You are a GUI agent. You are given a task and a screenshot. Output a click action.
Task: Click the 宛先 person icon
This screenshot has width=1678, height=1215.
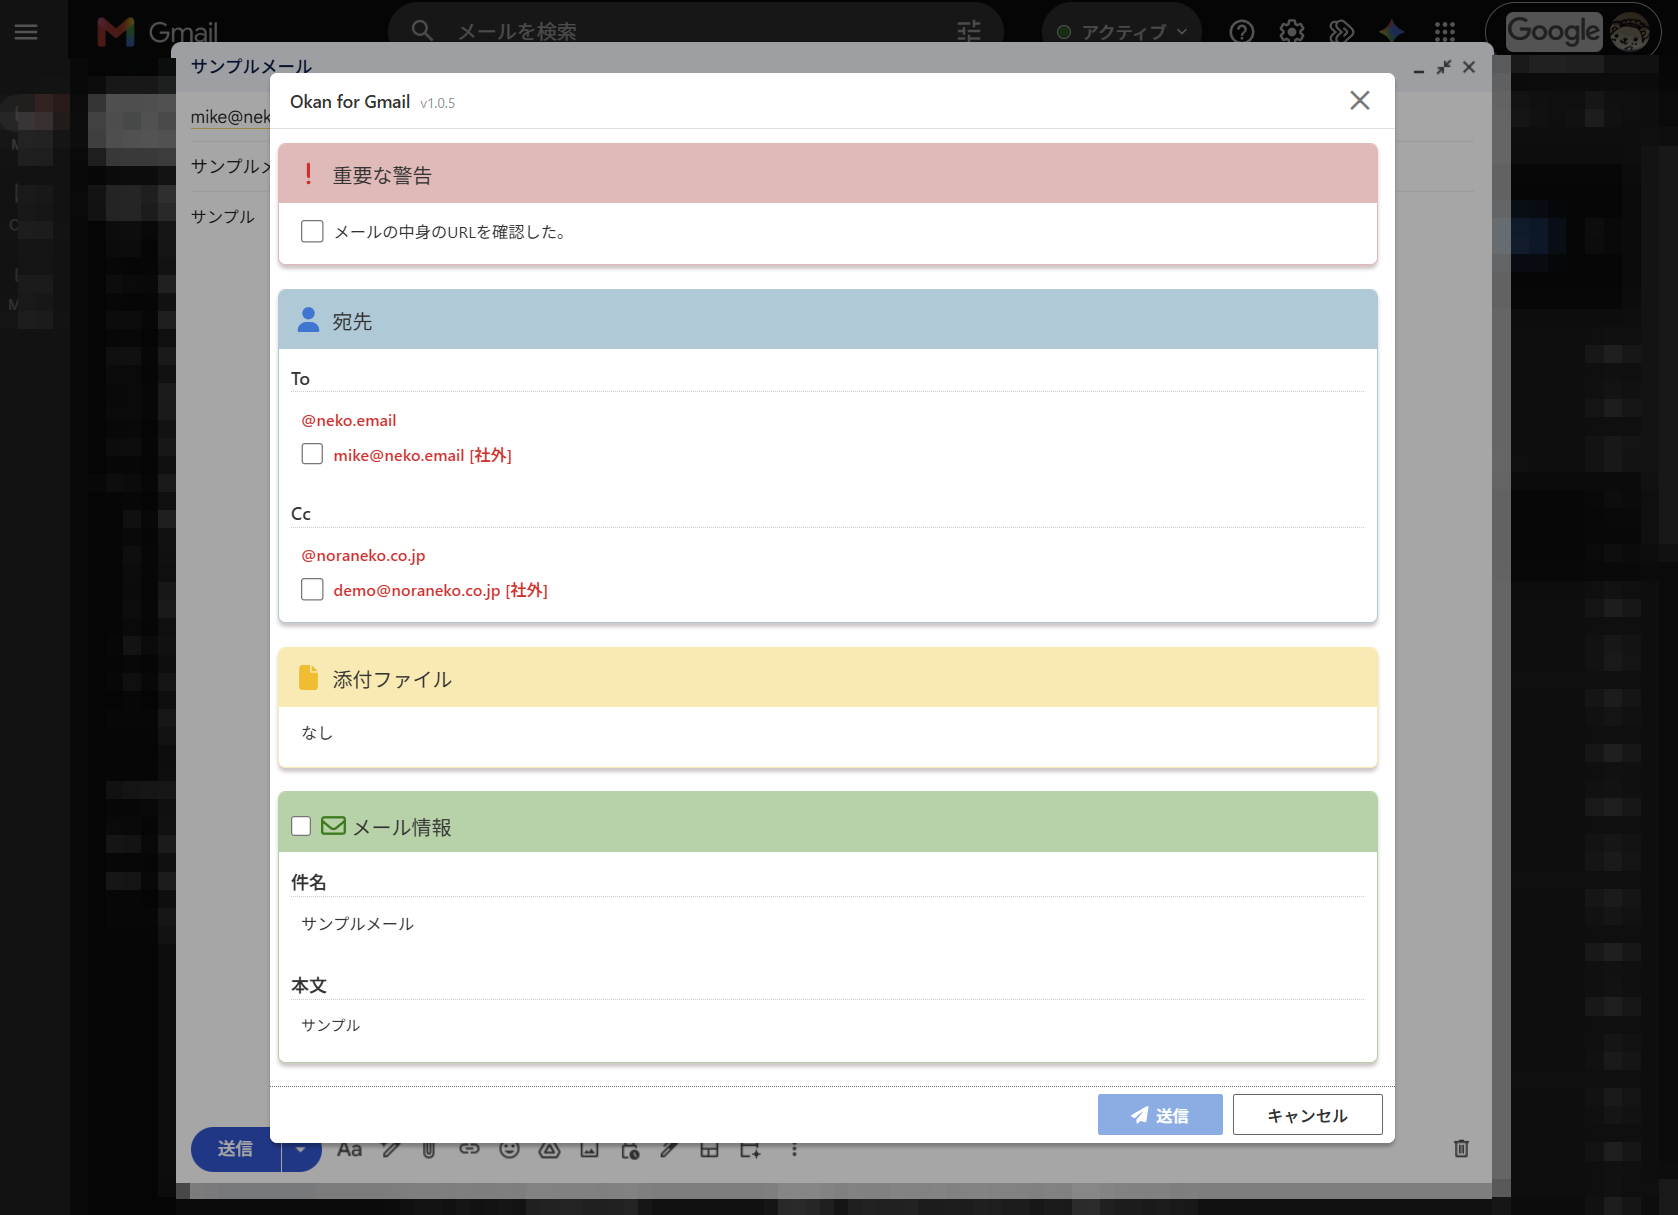pos(308,320)
